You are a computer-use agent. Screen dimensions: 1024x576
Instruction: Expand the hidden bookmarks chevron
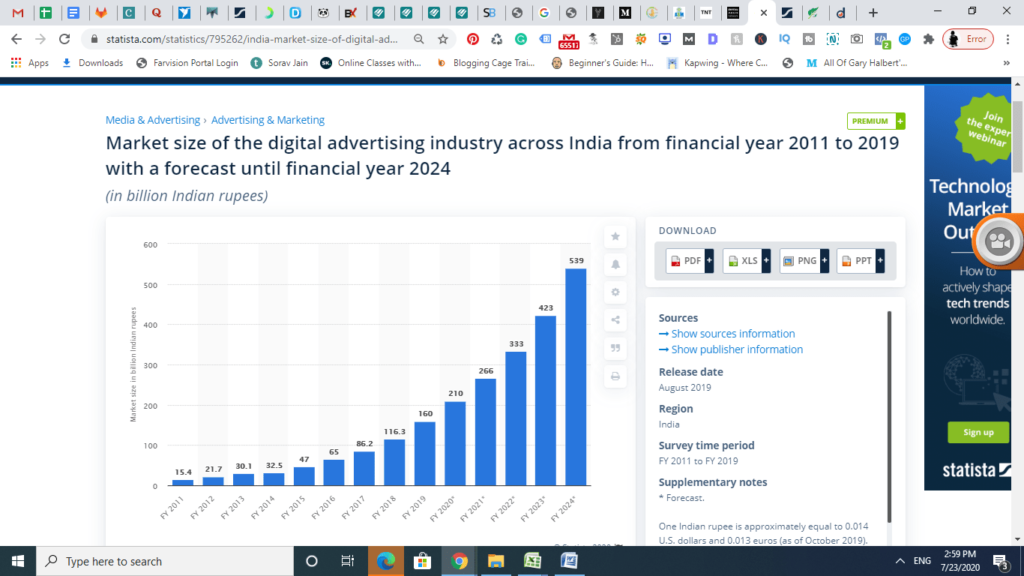point(1006,63)
